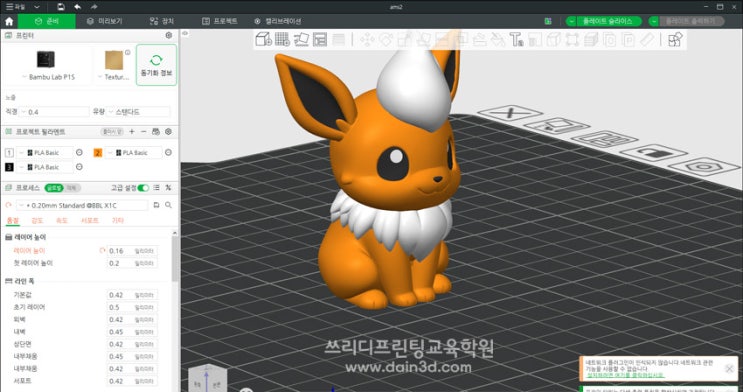Select the 속도 process settings tab

[x=62, y=220]
